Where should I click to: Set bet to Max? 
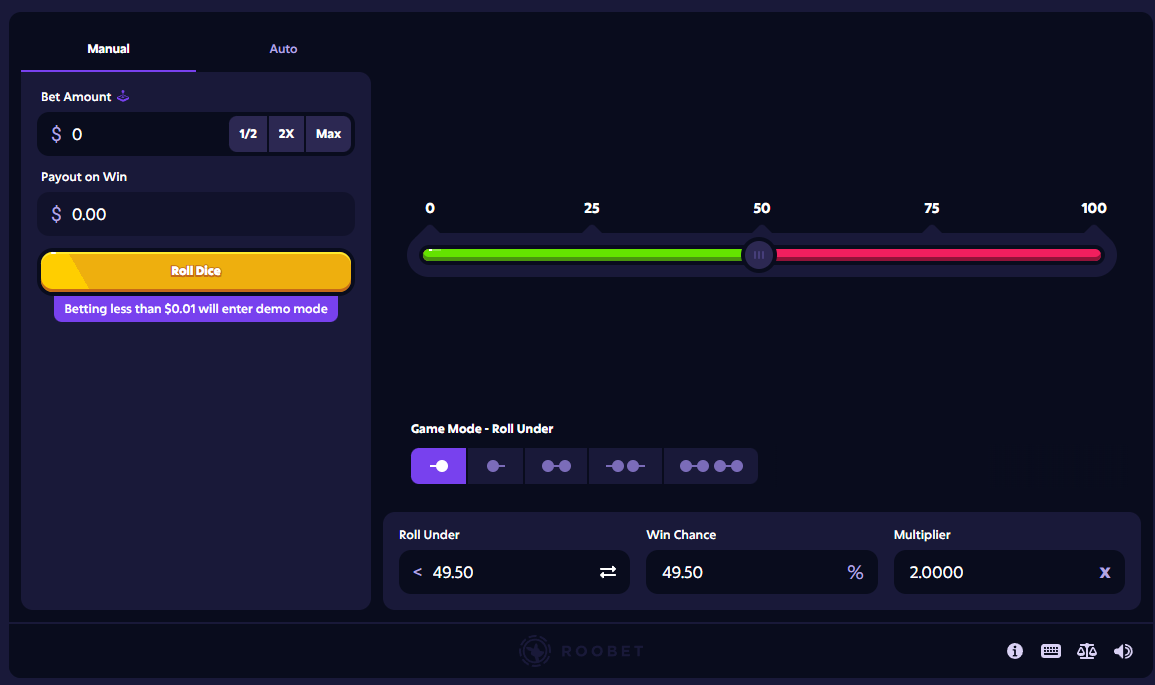[x=329, y=134]
